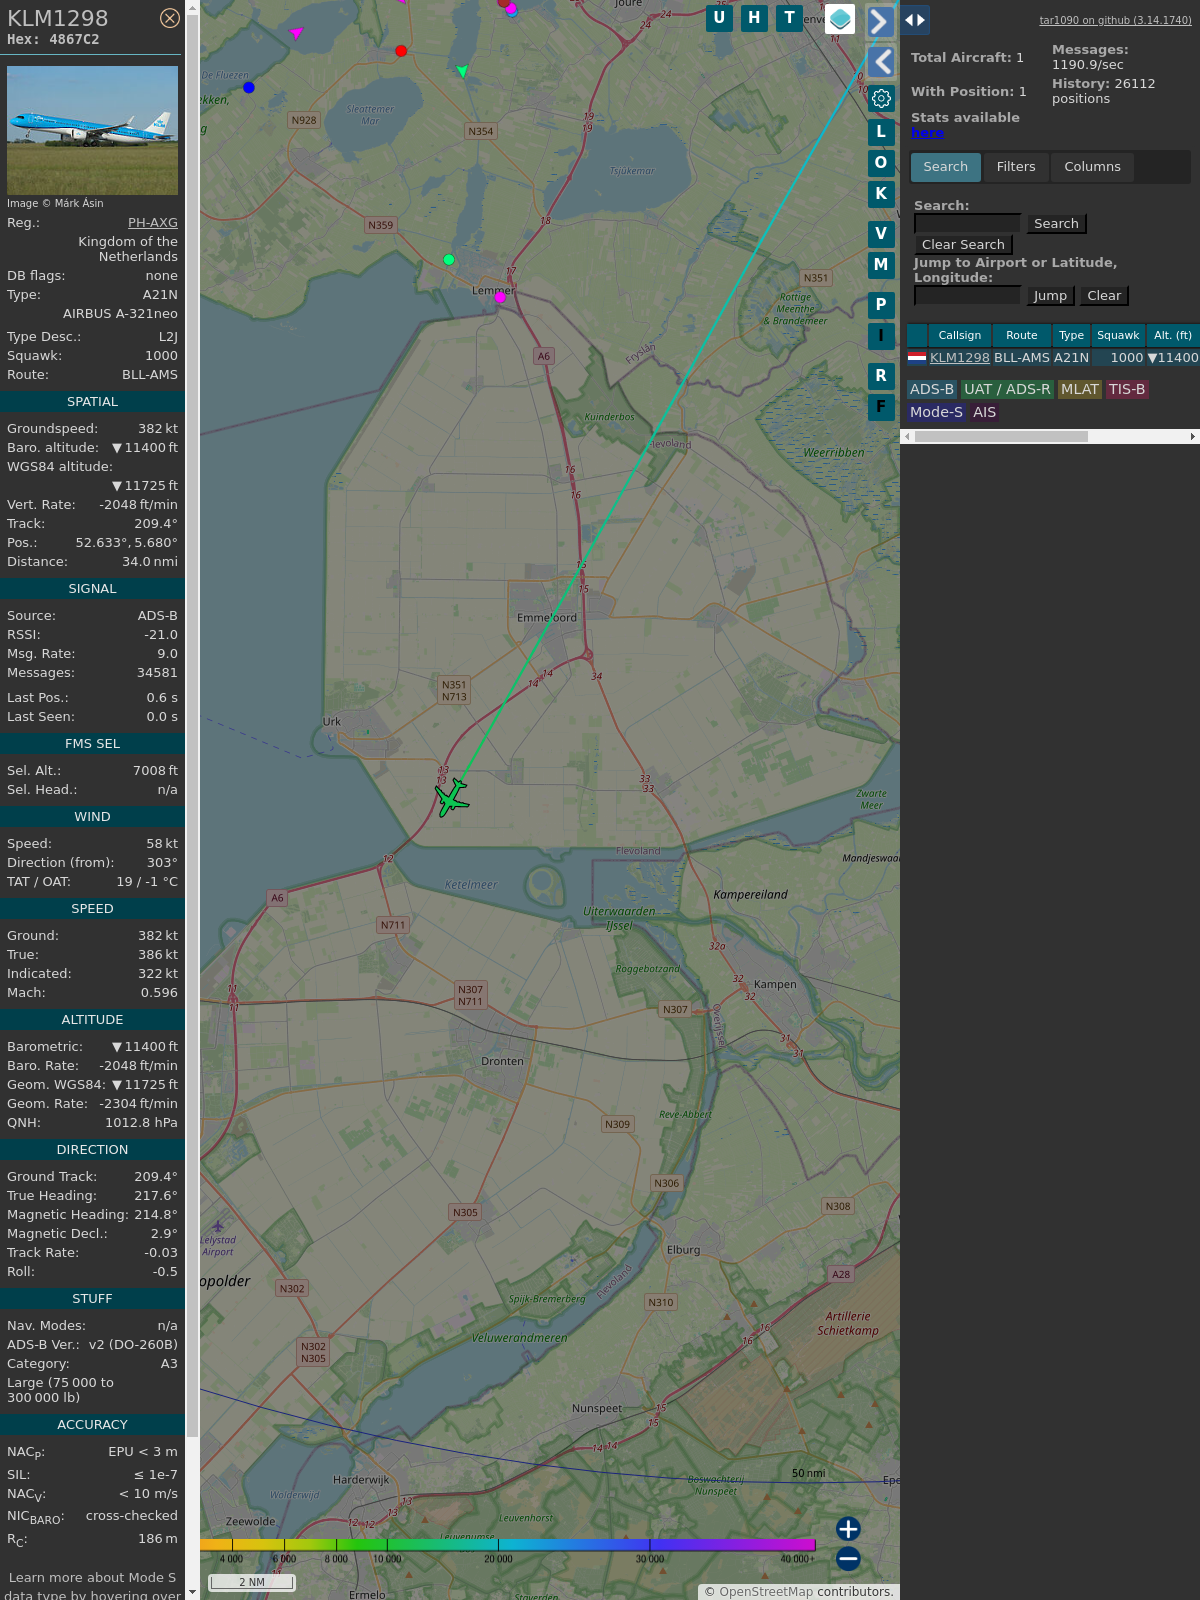Screen dimensions: 1200x1600
Task: Toggle the O map button
Action: click(881, 163)
